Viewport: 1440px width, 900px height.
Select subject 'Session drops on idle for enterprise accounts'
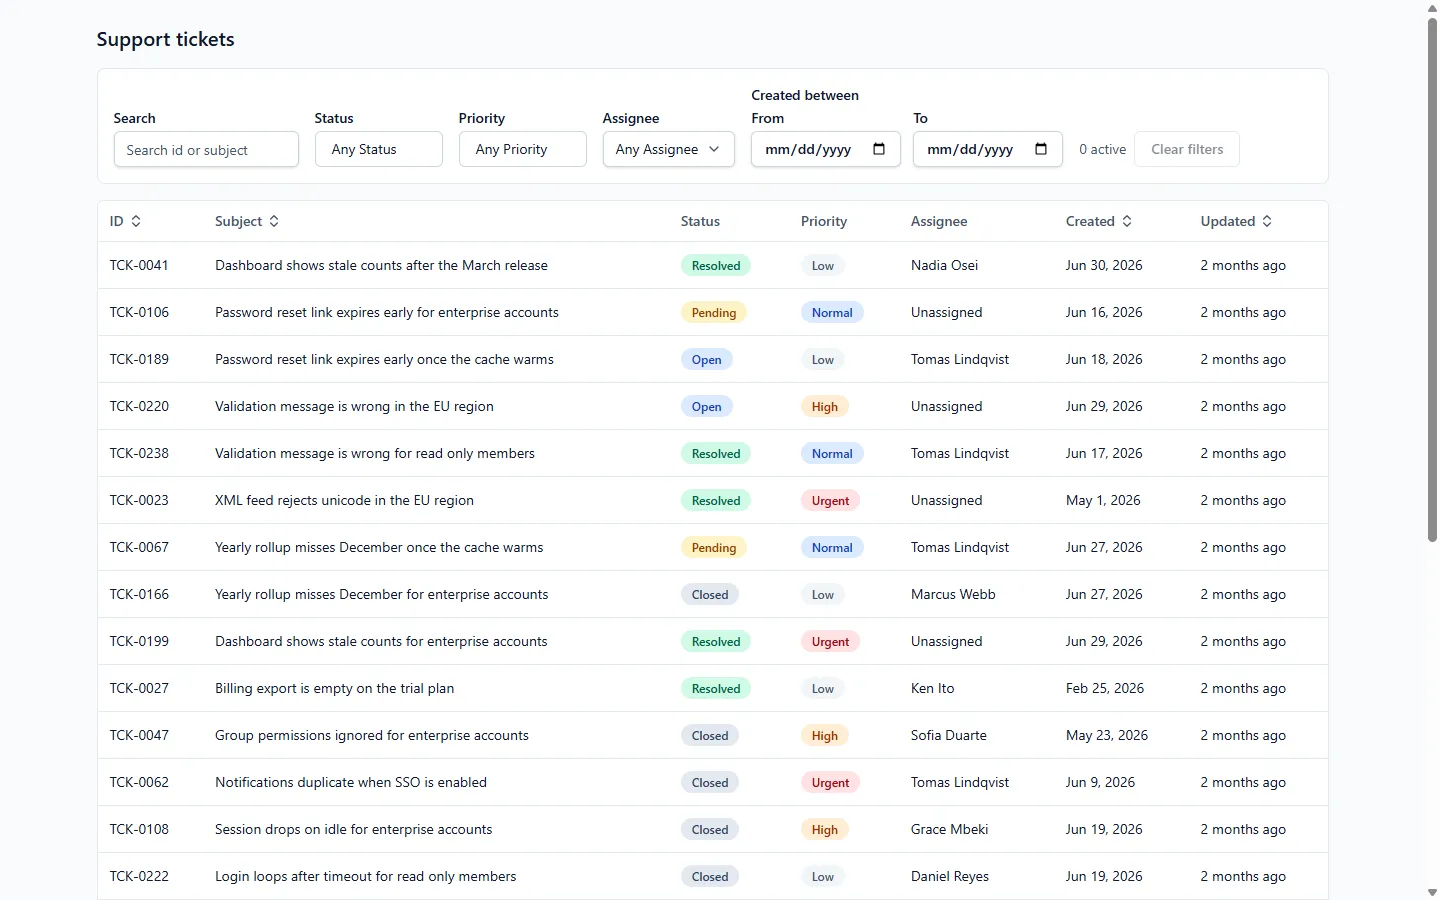coord(354,829)
